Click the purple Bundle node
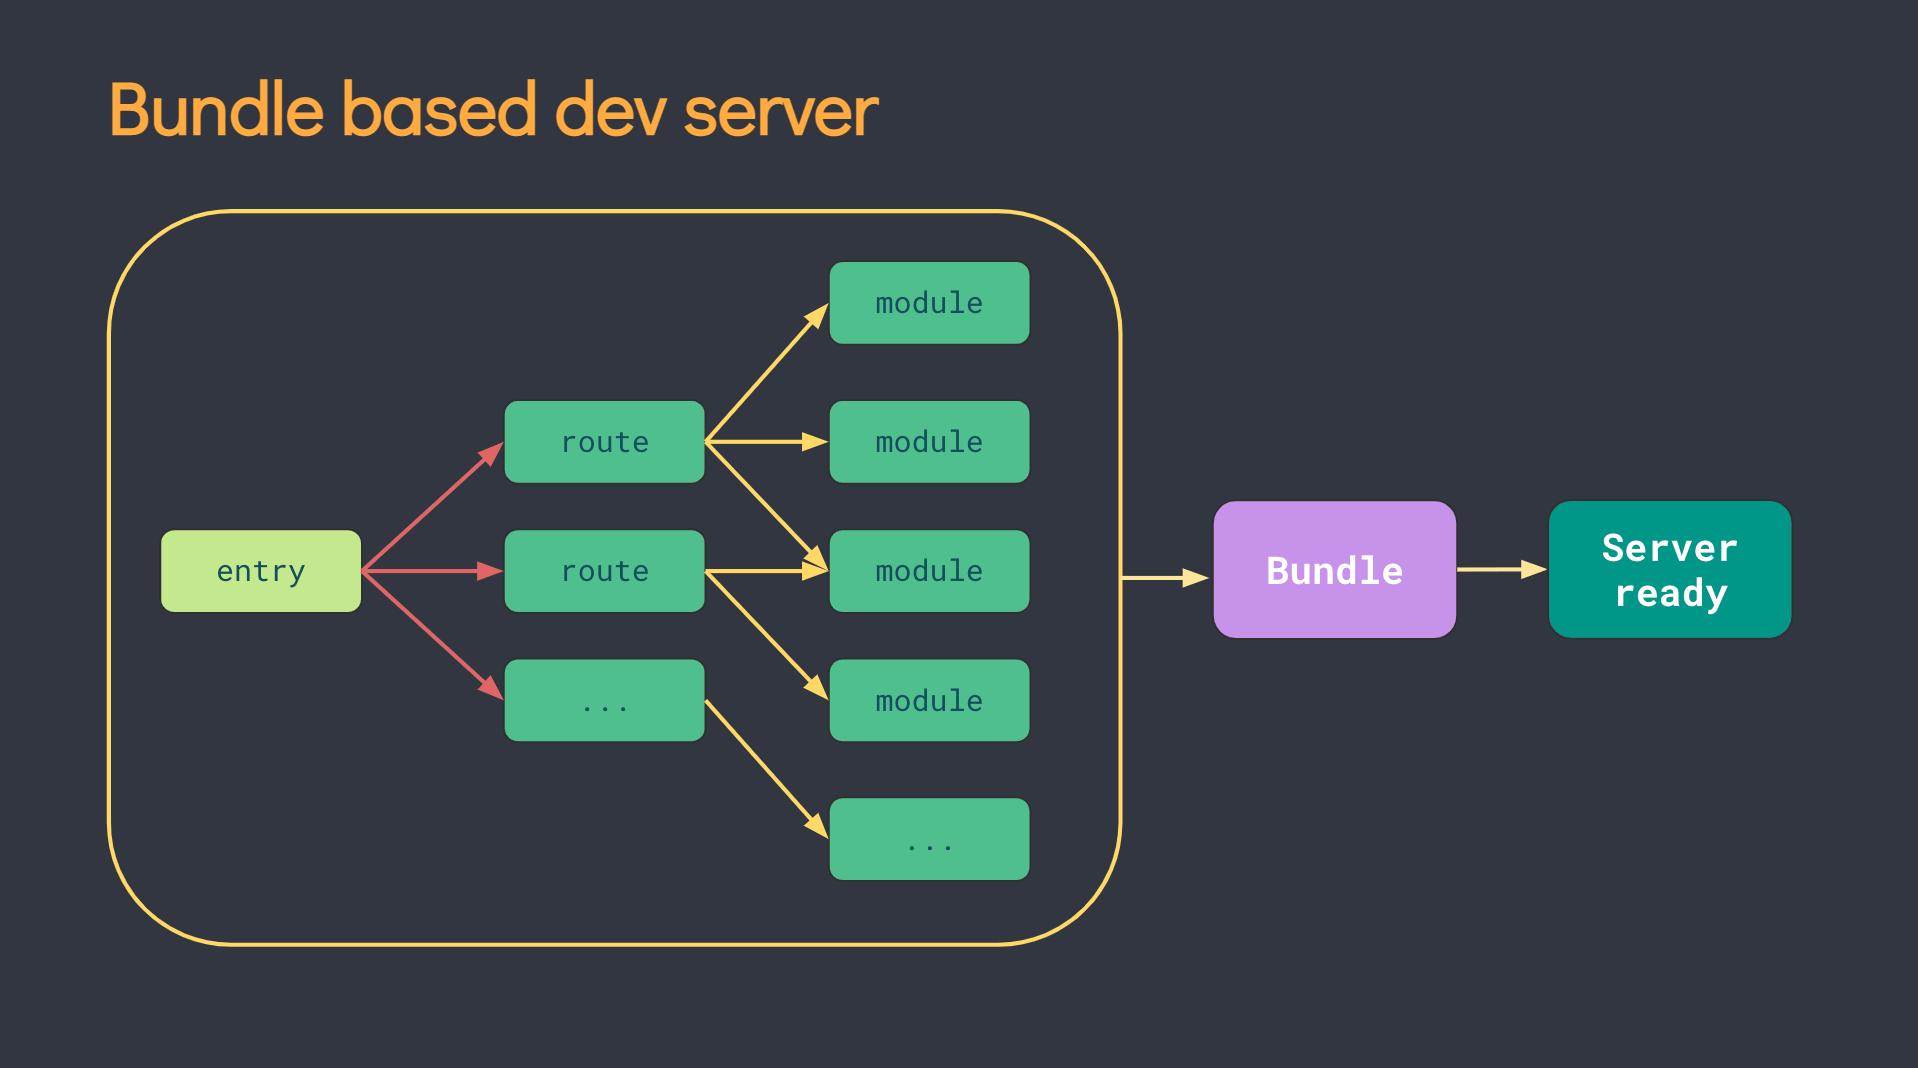1918x1068 pixels. pos(1334,570)
